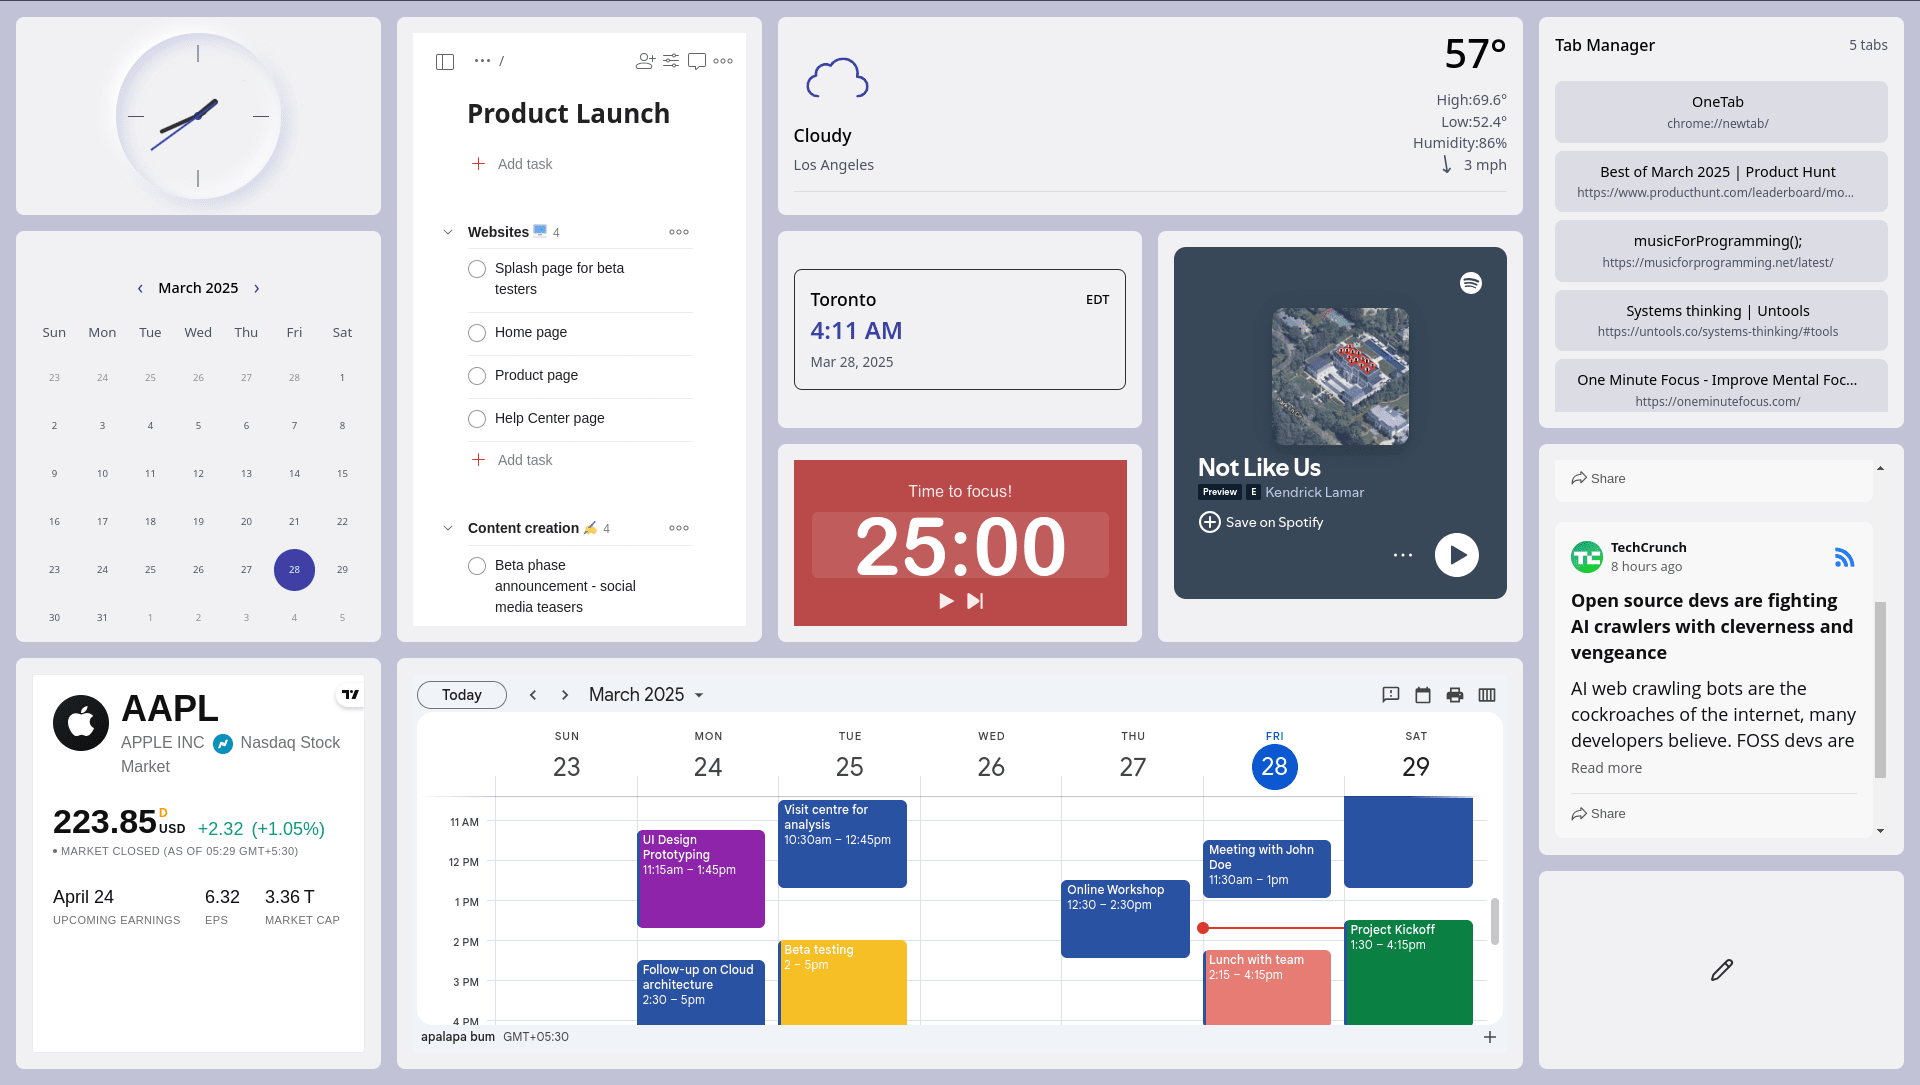Click the Spotify logo on the Not Like Us player
The image size is (1920, 1085).
click(1471, 282)
